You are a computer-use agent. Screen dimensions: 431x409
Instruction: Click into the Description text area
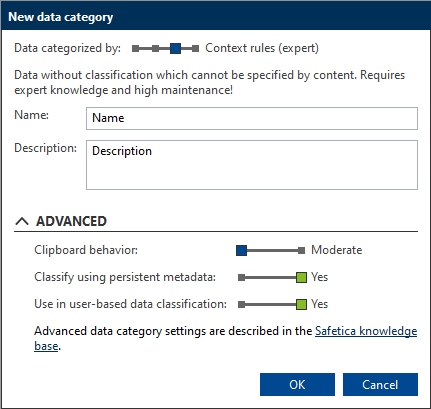pyautogui.click(x=252, y=165)
